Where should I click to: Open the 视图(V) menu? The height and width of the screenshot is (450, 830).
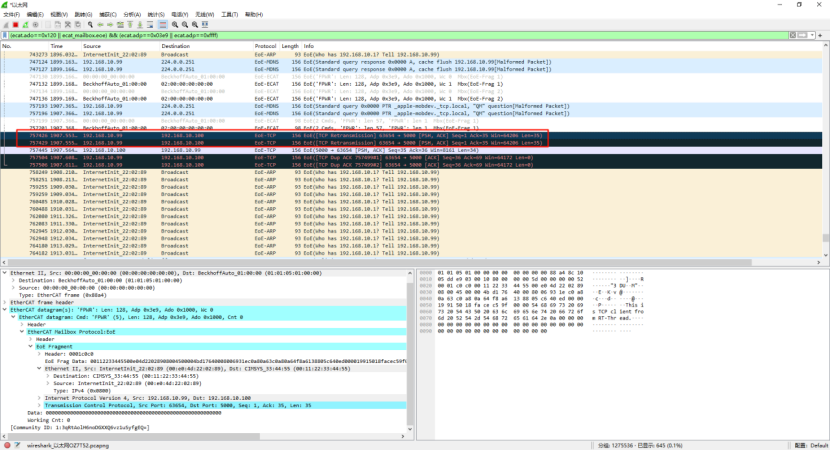coord(59,14)
